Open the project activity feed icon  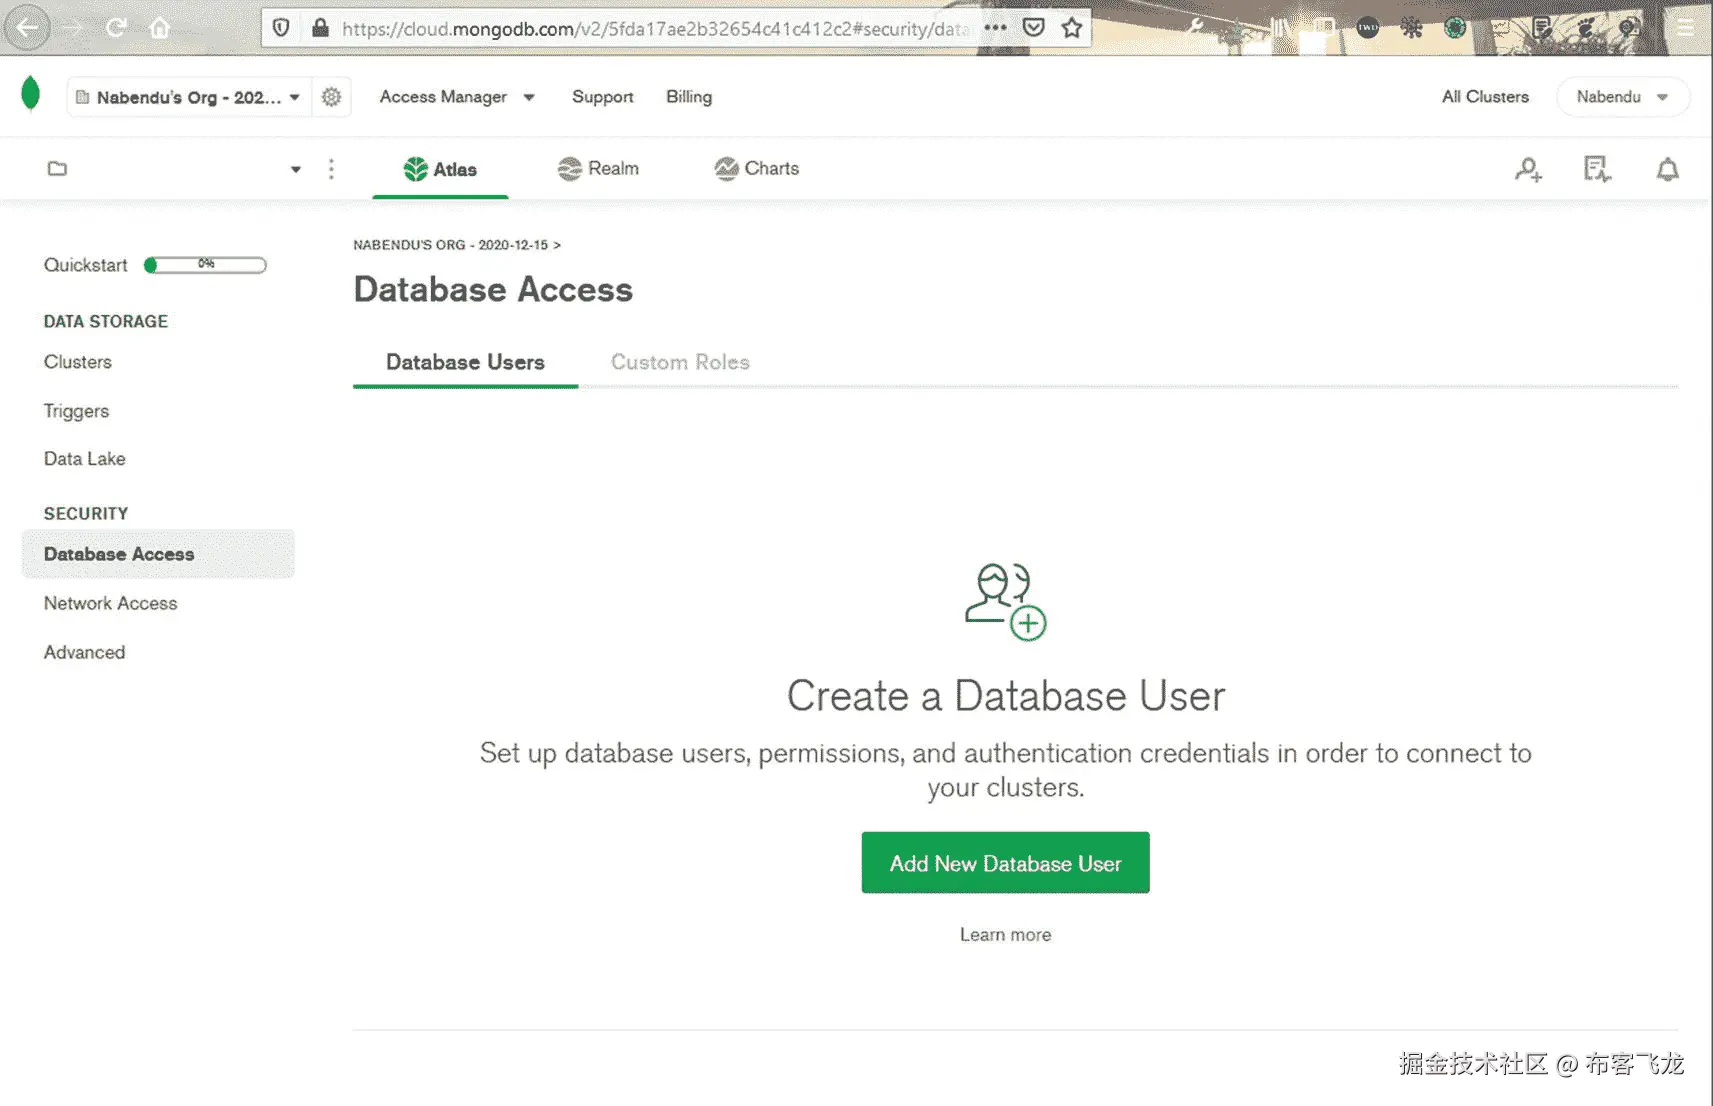tap(1597, 169)
